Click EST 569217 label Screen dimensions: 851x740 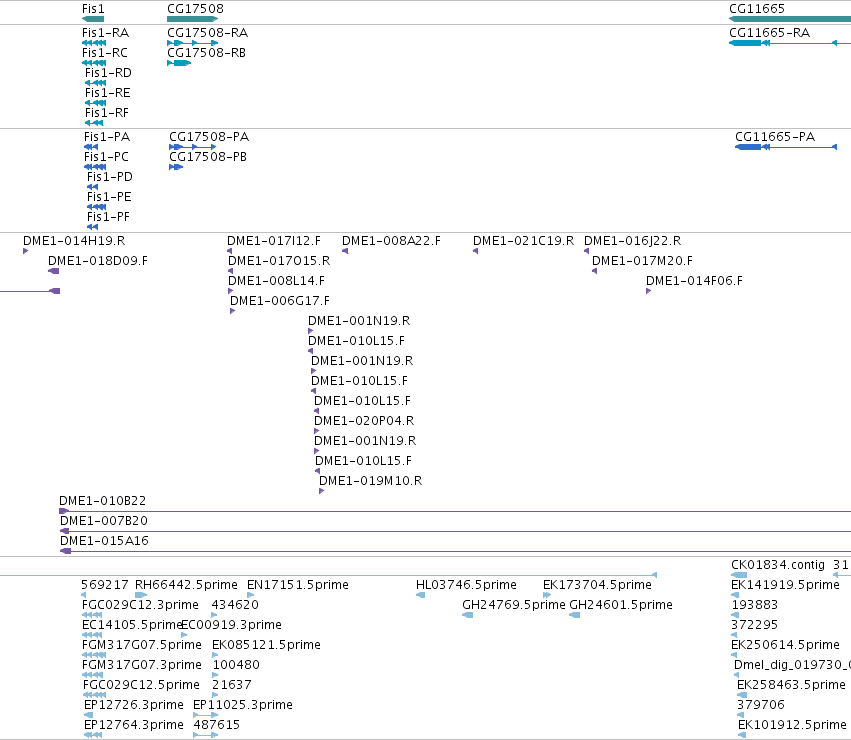[105, 585]
